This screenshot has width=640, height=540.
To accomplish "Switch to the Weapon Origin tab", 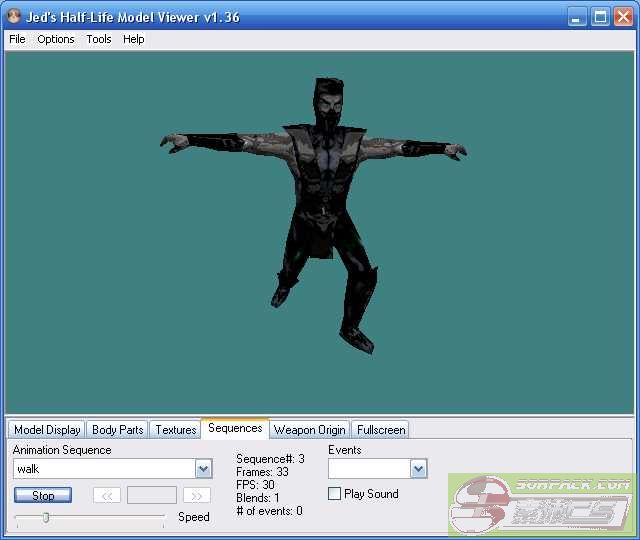I will coord(309,430).
